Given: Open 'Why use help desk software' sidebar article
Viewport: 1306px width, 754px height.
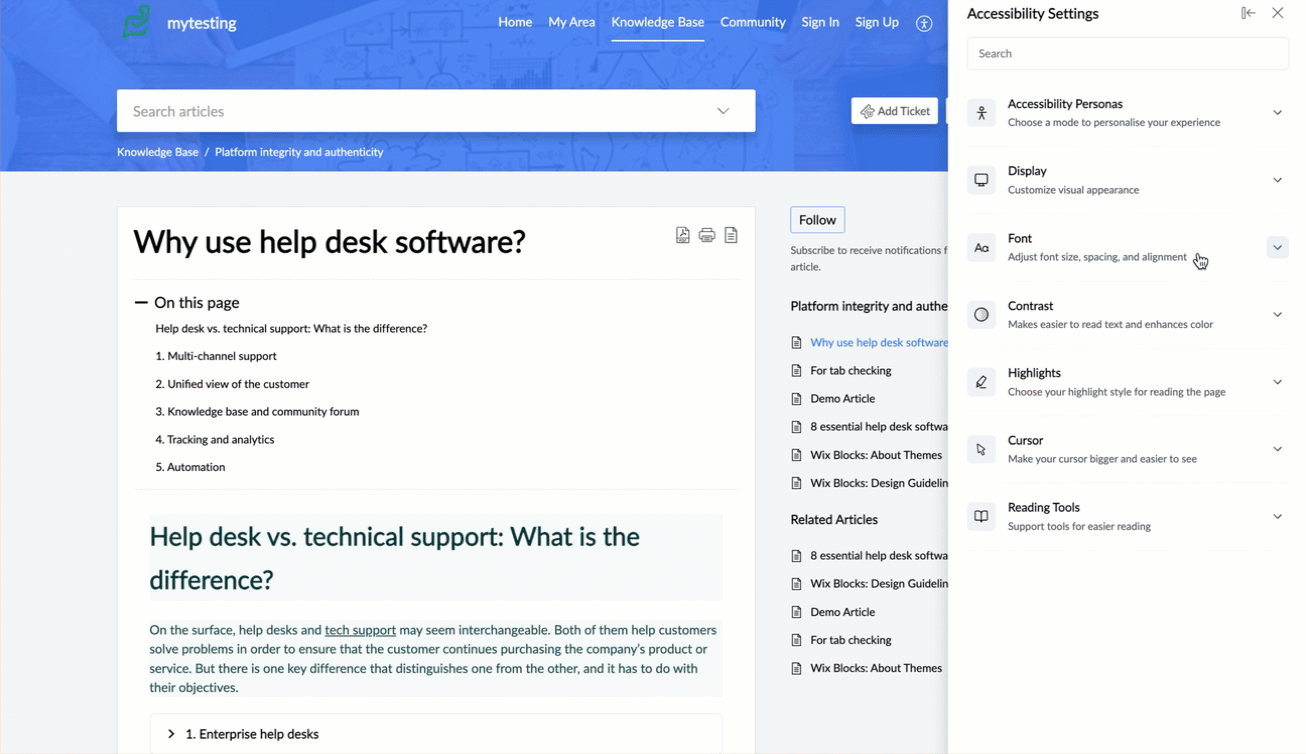Looking at the screenshot, I should [x=879, y=343].
